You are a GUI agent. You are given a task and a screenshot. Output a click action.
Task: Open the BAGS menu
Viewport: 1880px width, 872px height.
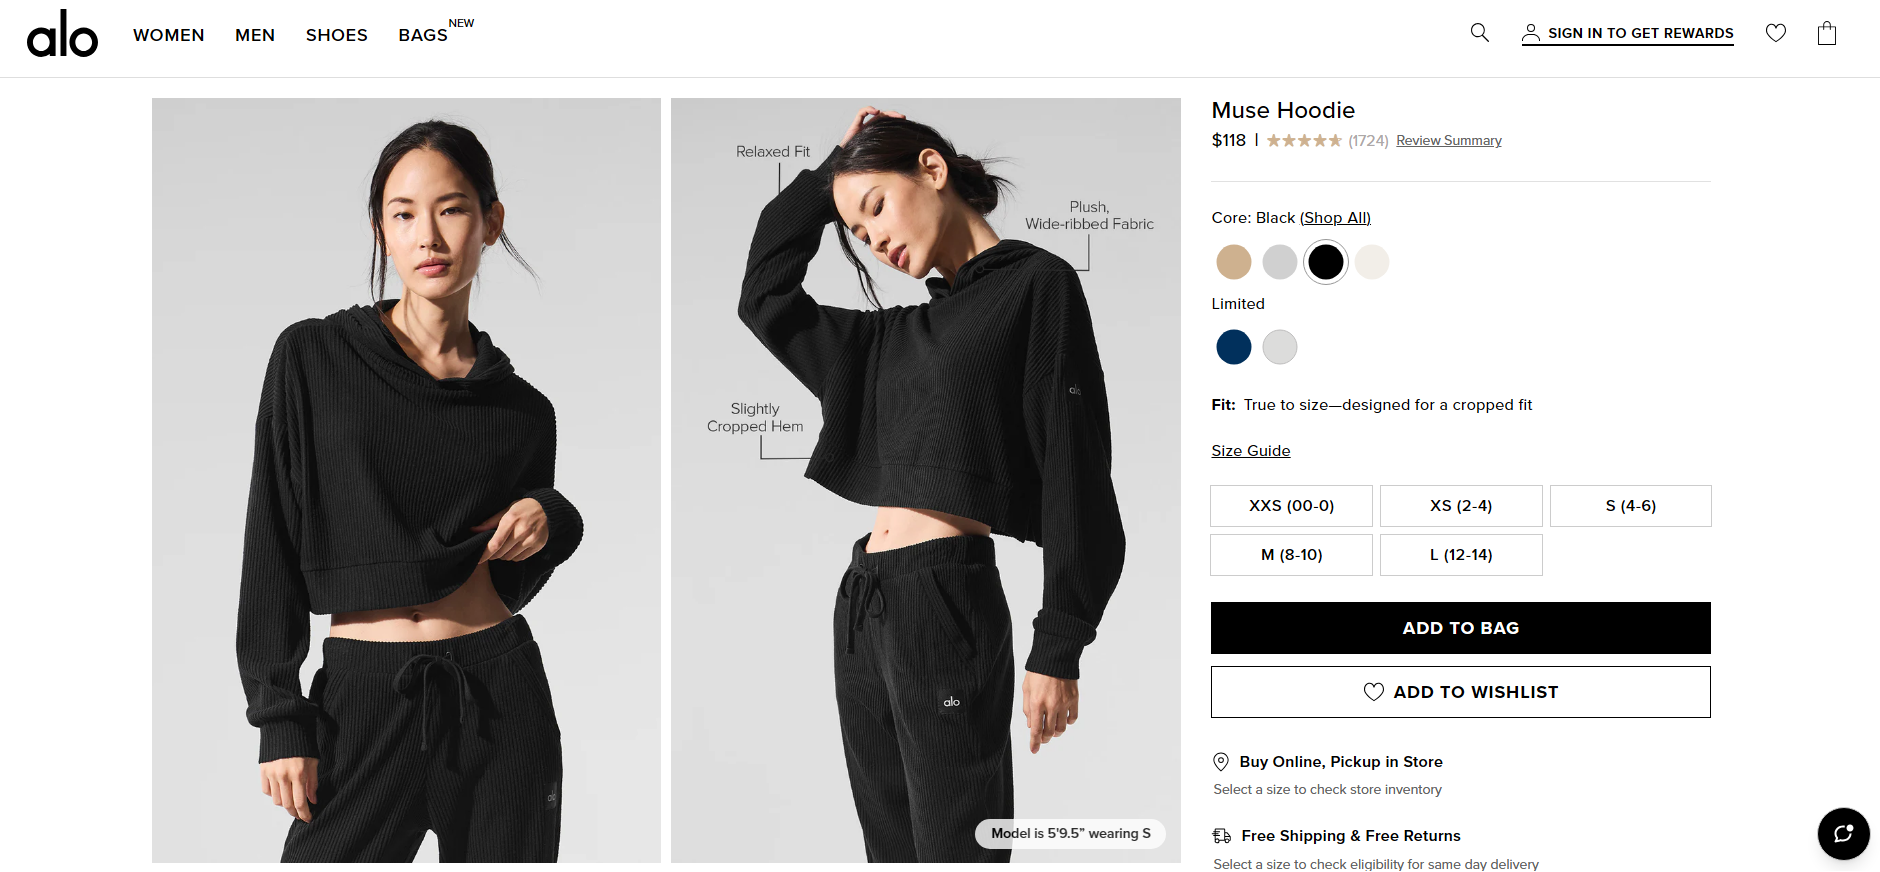pos(423,35)
